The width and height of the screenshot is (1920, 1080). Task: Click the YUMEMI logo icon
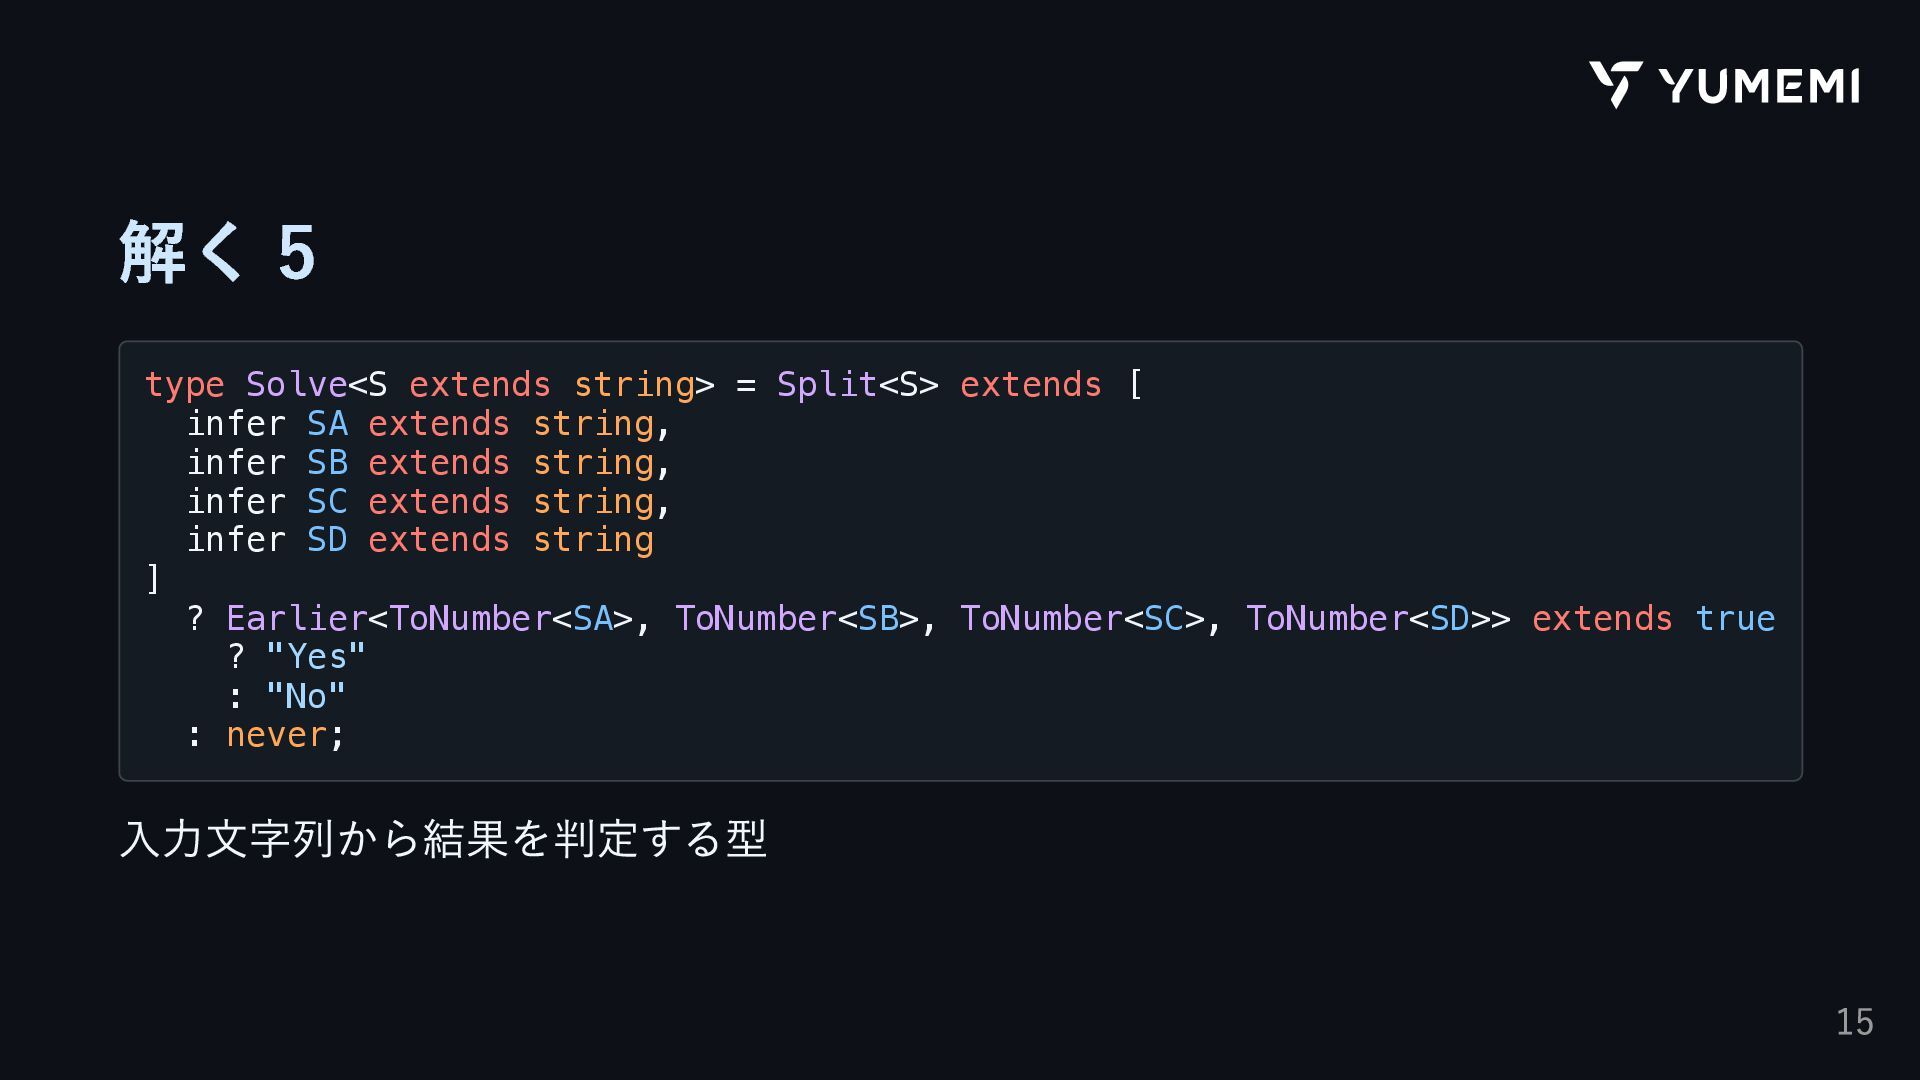click(x=1615, y=84)
